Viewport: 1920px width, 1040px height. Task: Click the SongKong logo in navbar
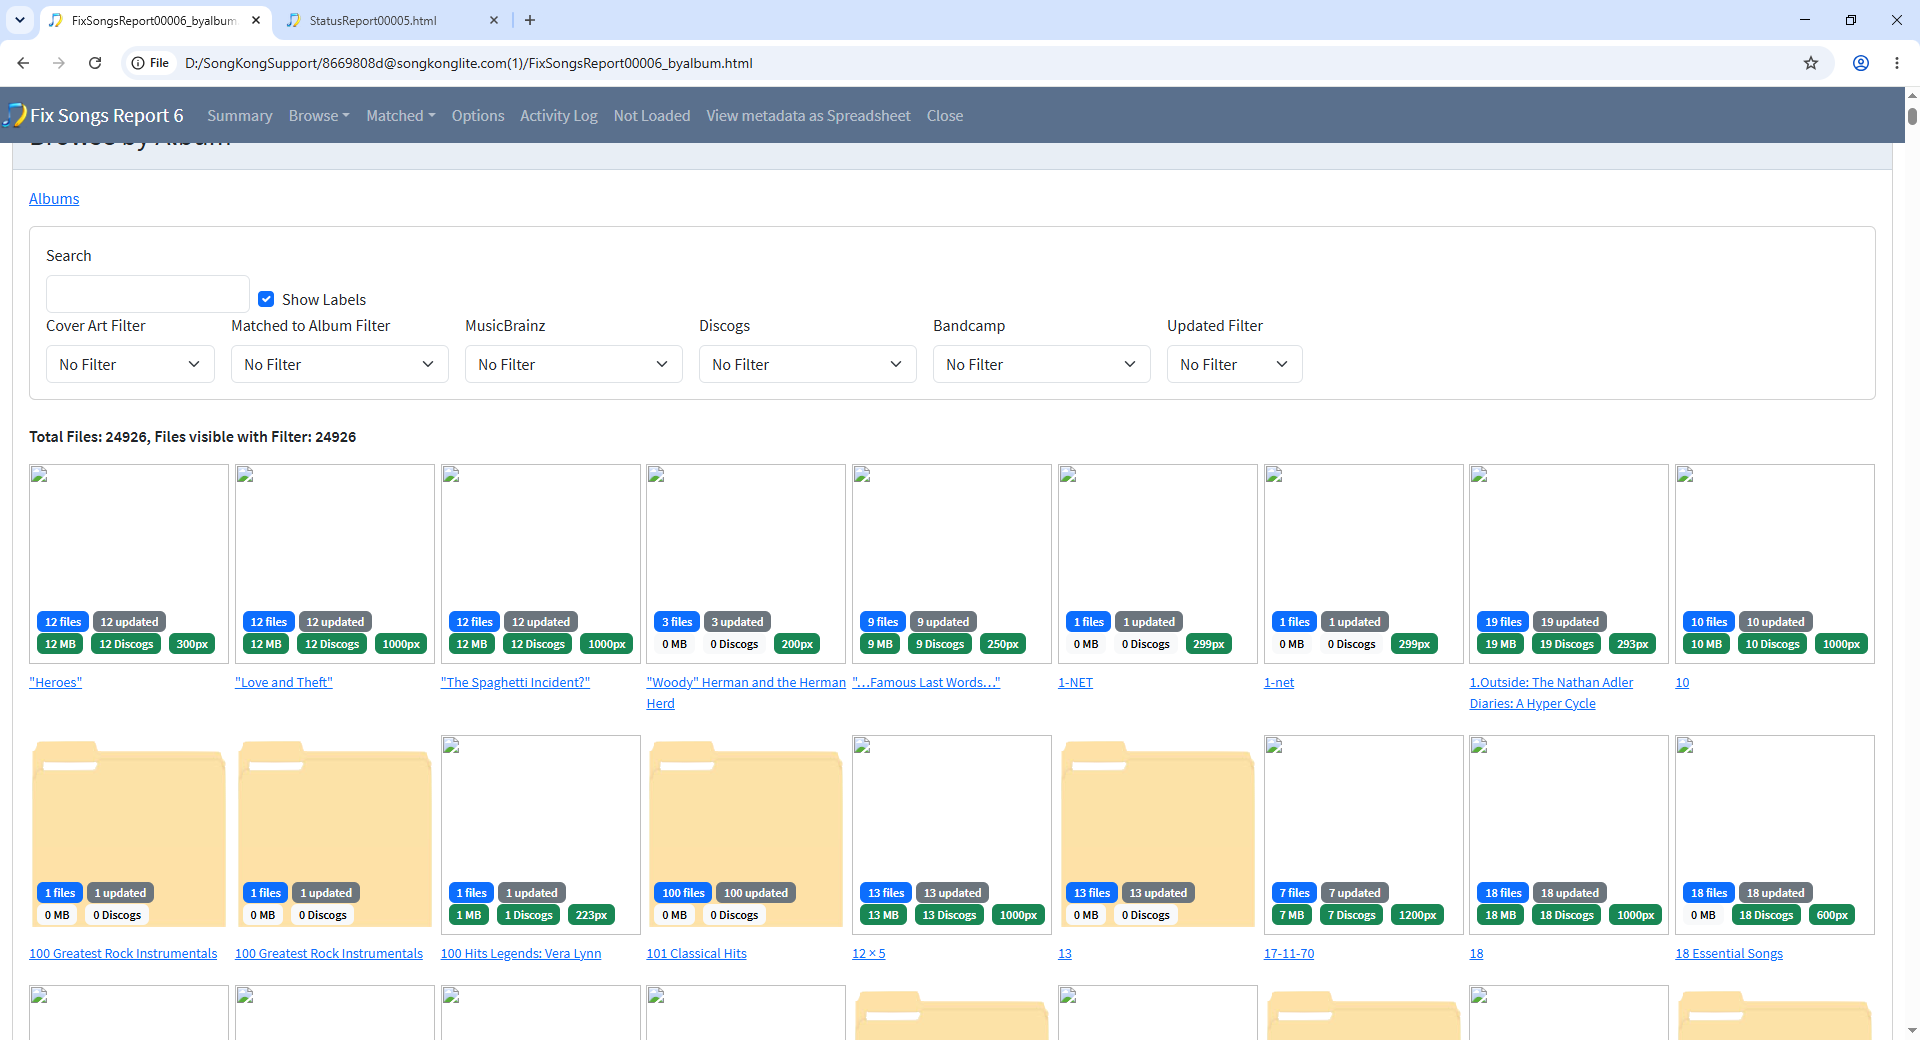[x=15, y=115]
